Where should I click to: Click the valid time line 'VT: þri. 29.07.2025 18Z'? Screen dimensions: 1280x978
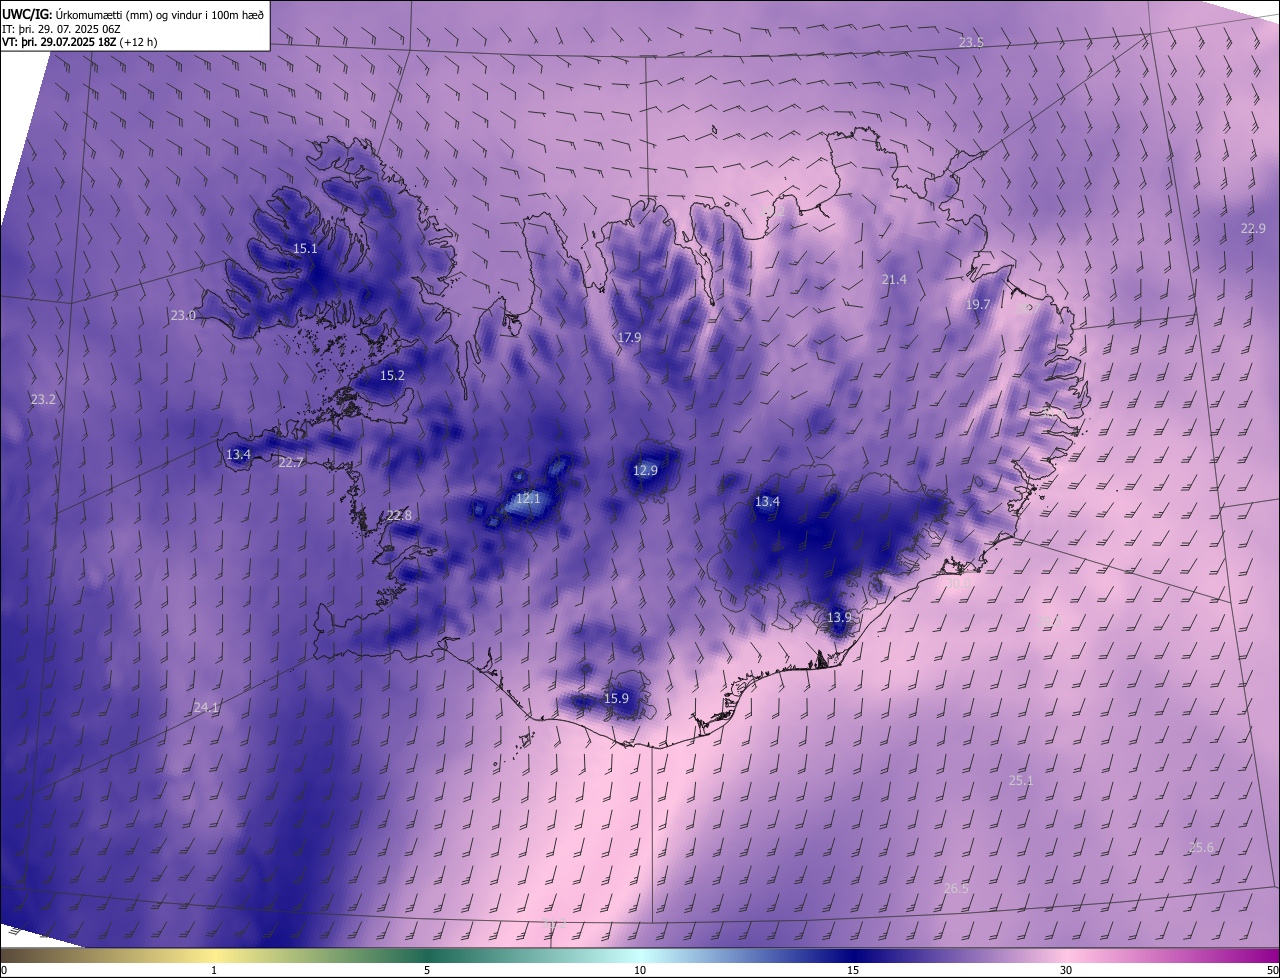[x=60, y=42]
